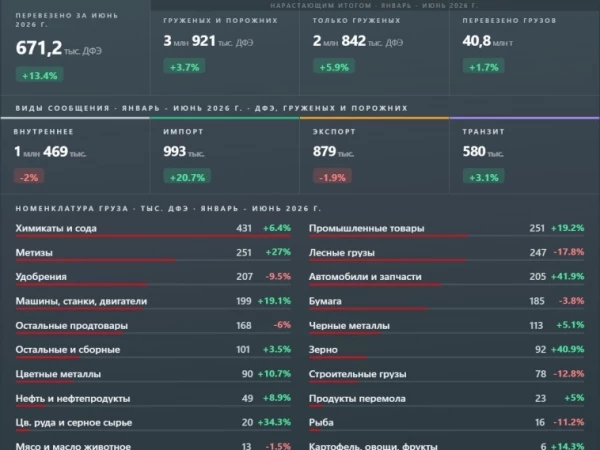
Task: Click the +3.1% transit badge
Action: (x=484, y=177)
